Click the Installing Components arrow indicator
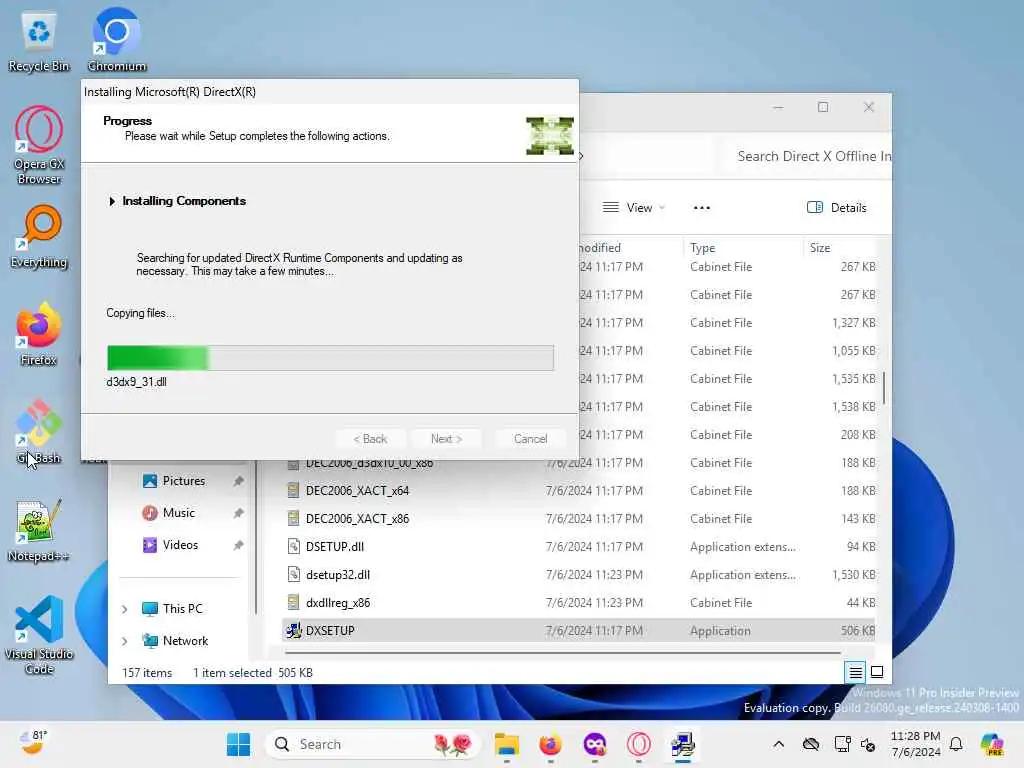Screen dimensions: 1024x768 pyautogui.click(x=112, y=201)
